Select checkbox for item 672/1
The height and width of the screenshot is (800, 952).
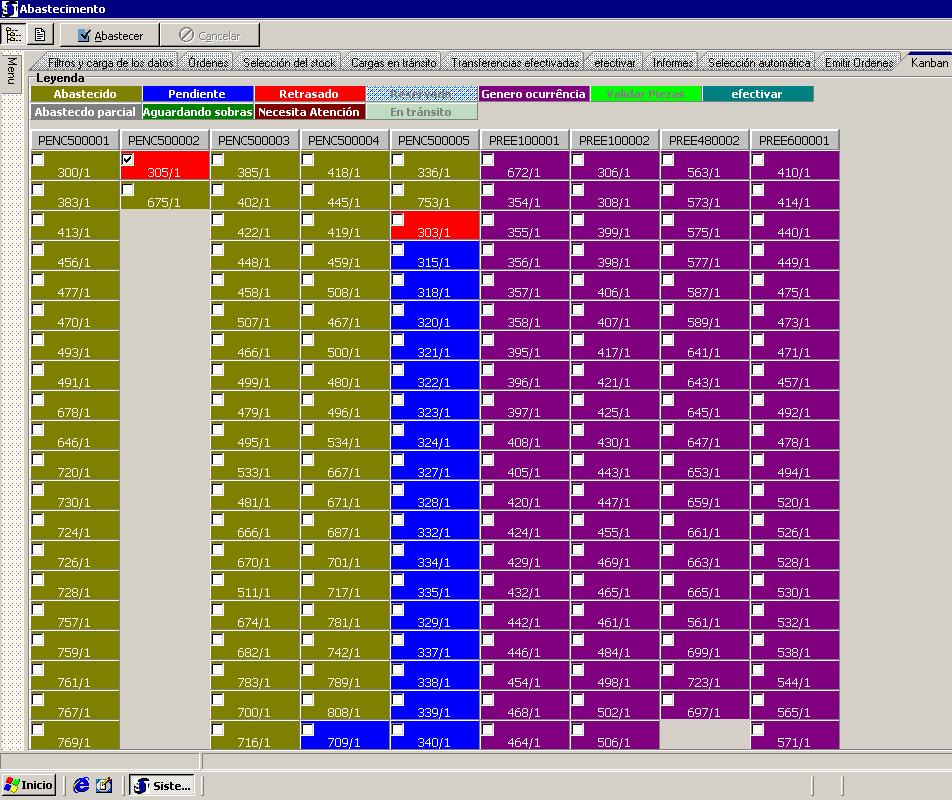click(x=488, y=160)
